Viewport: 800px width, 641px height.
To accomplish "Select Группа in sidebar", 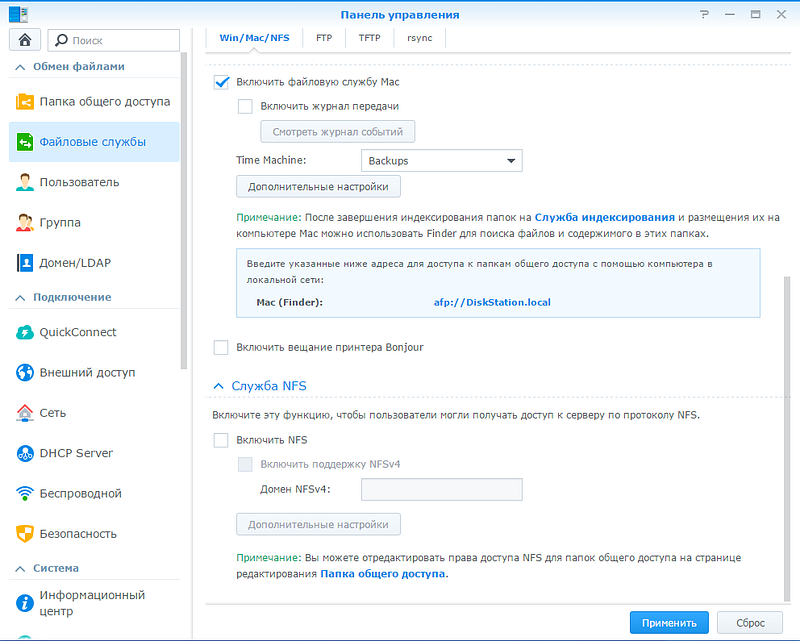I will coord(94,223).
